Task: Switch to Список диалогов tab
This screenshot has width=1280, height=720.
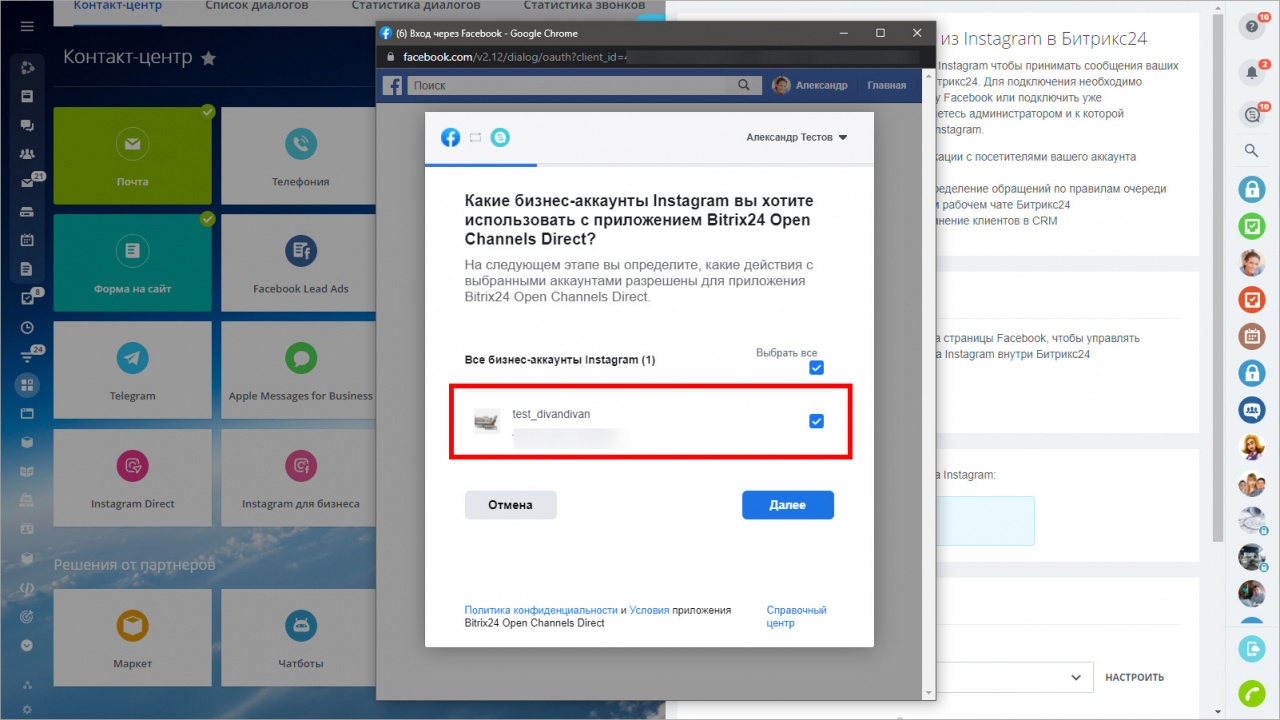Action: [257, 6]
